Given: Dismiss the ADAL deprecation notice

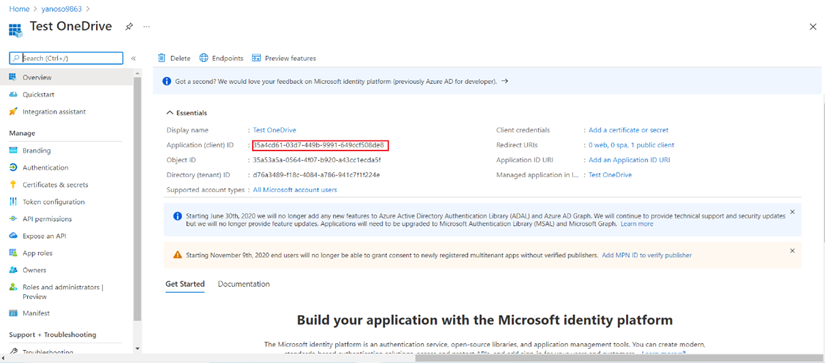Looking at the screenshot, I should (x=792, y=212).
